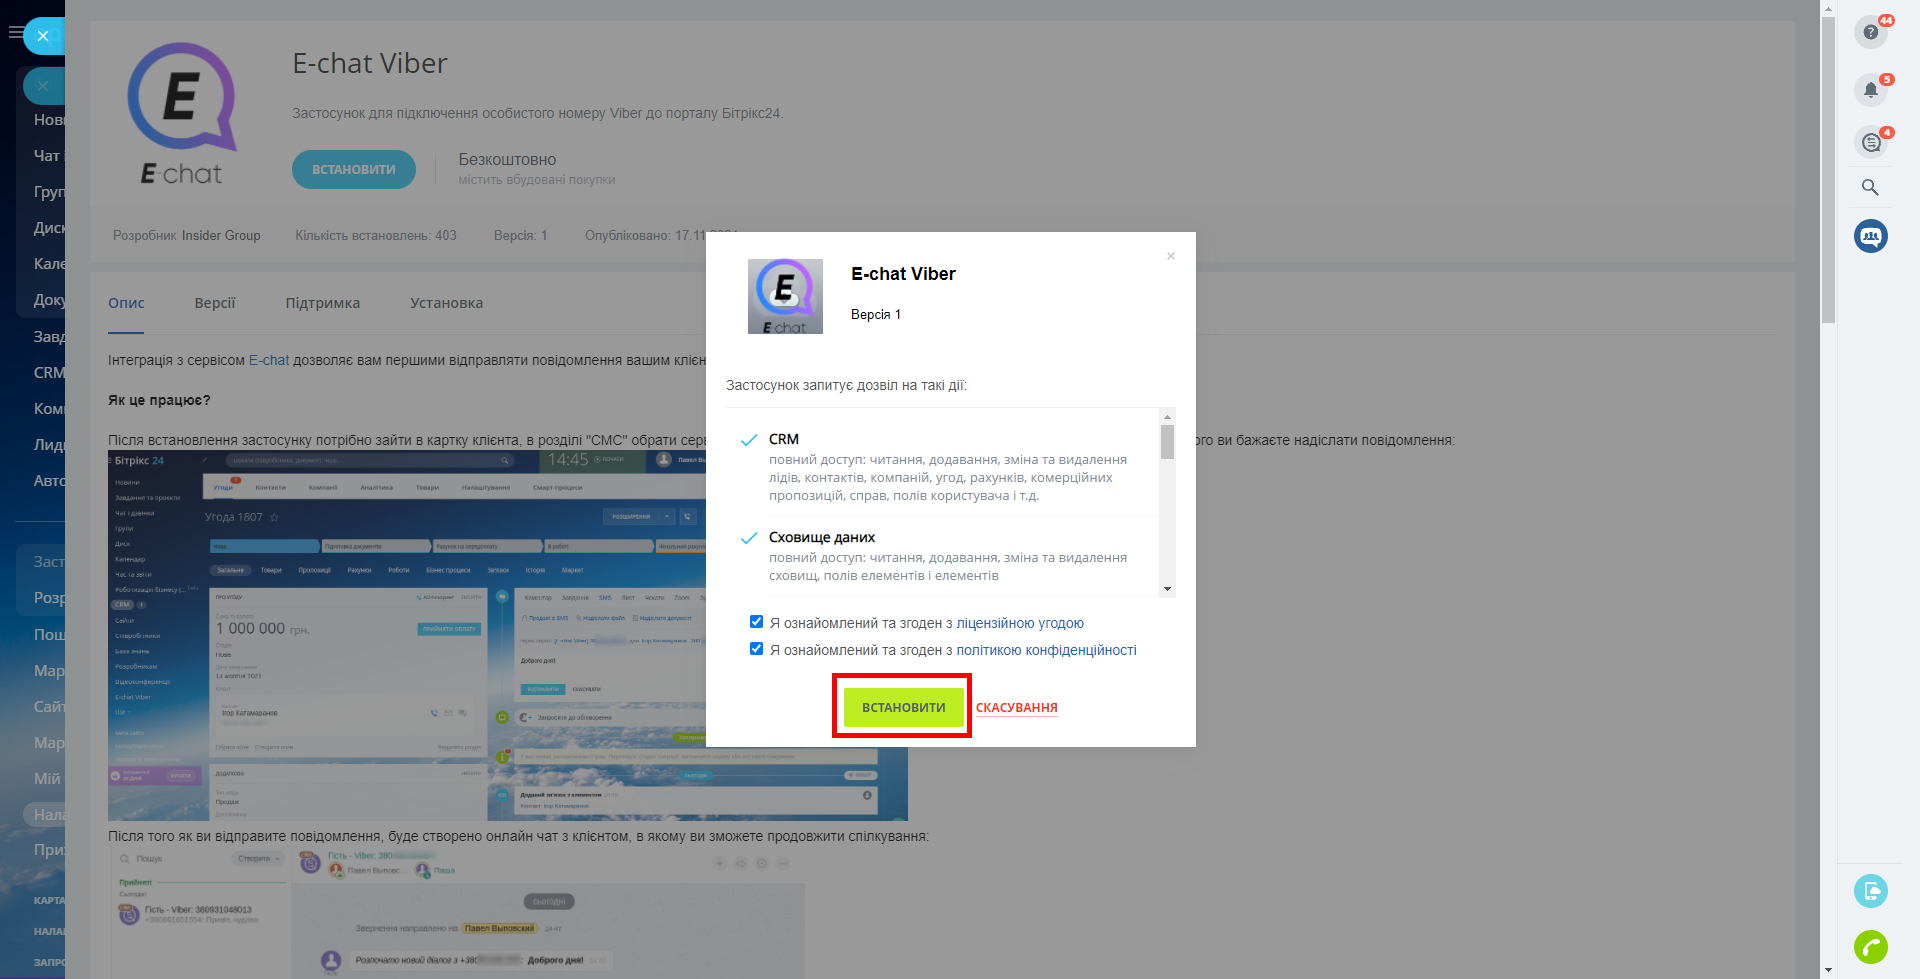1920x979 pixels.
Task: Open the help icon with badge 44
Action: (1871, 32)
